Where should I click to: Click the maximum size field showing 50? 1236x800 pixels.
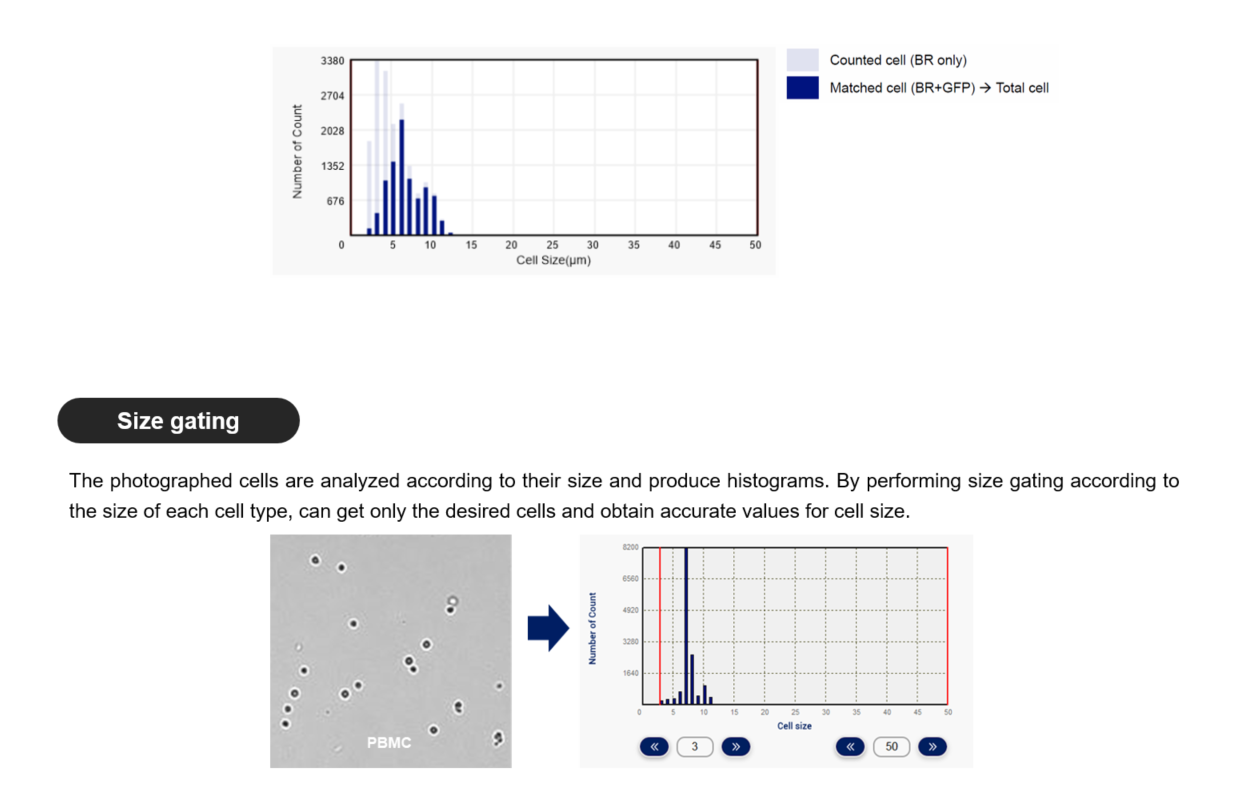tap(891, 746)
